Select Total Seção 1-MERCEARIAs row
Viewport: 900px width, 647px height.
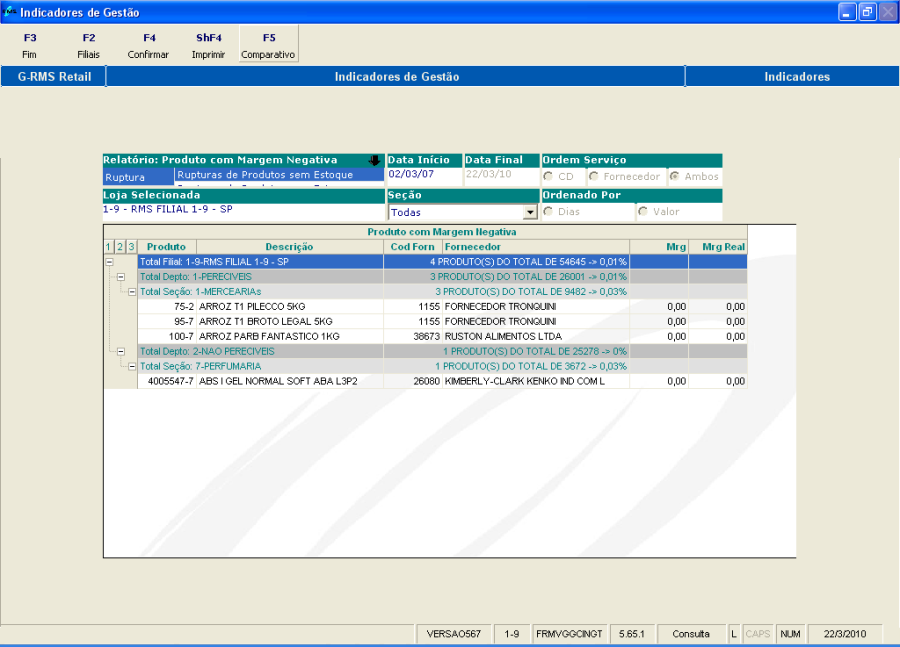[x=442, y=292]
